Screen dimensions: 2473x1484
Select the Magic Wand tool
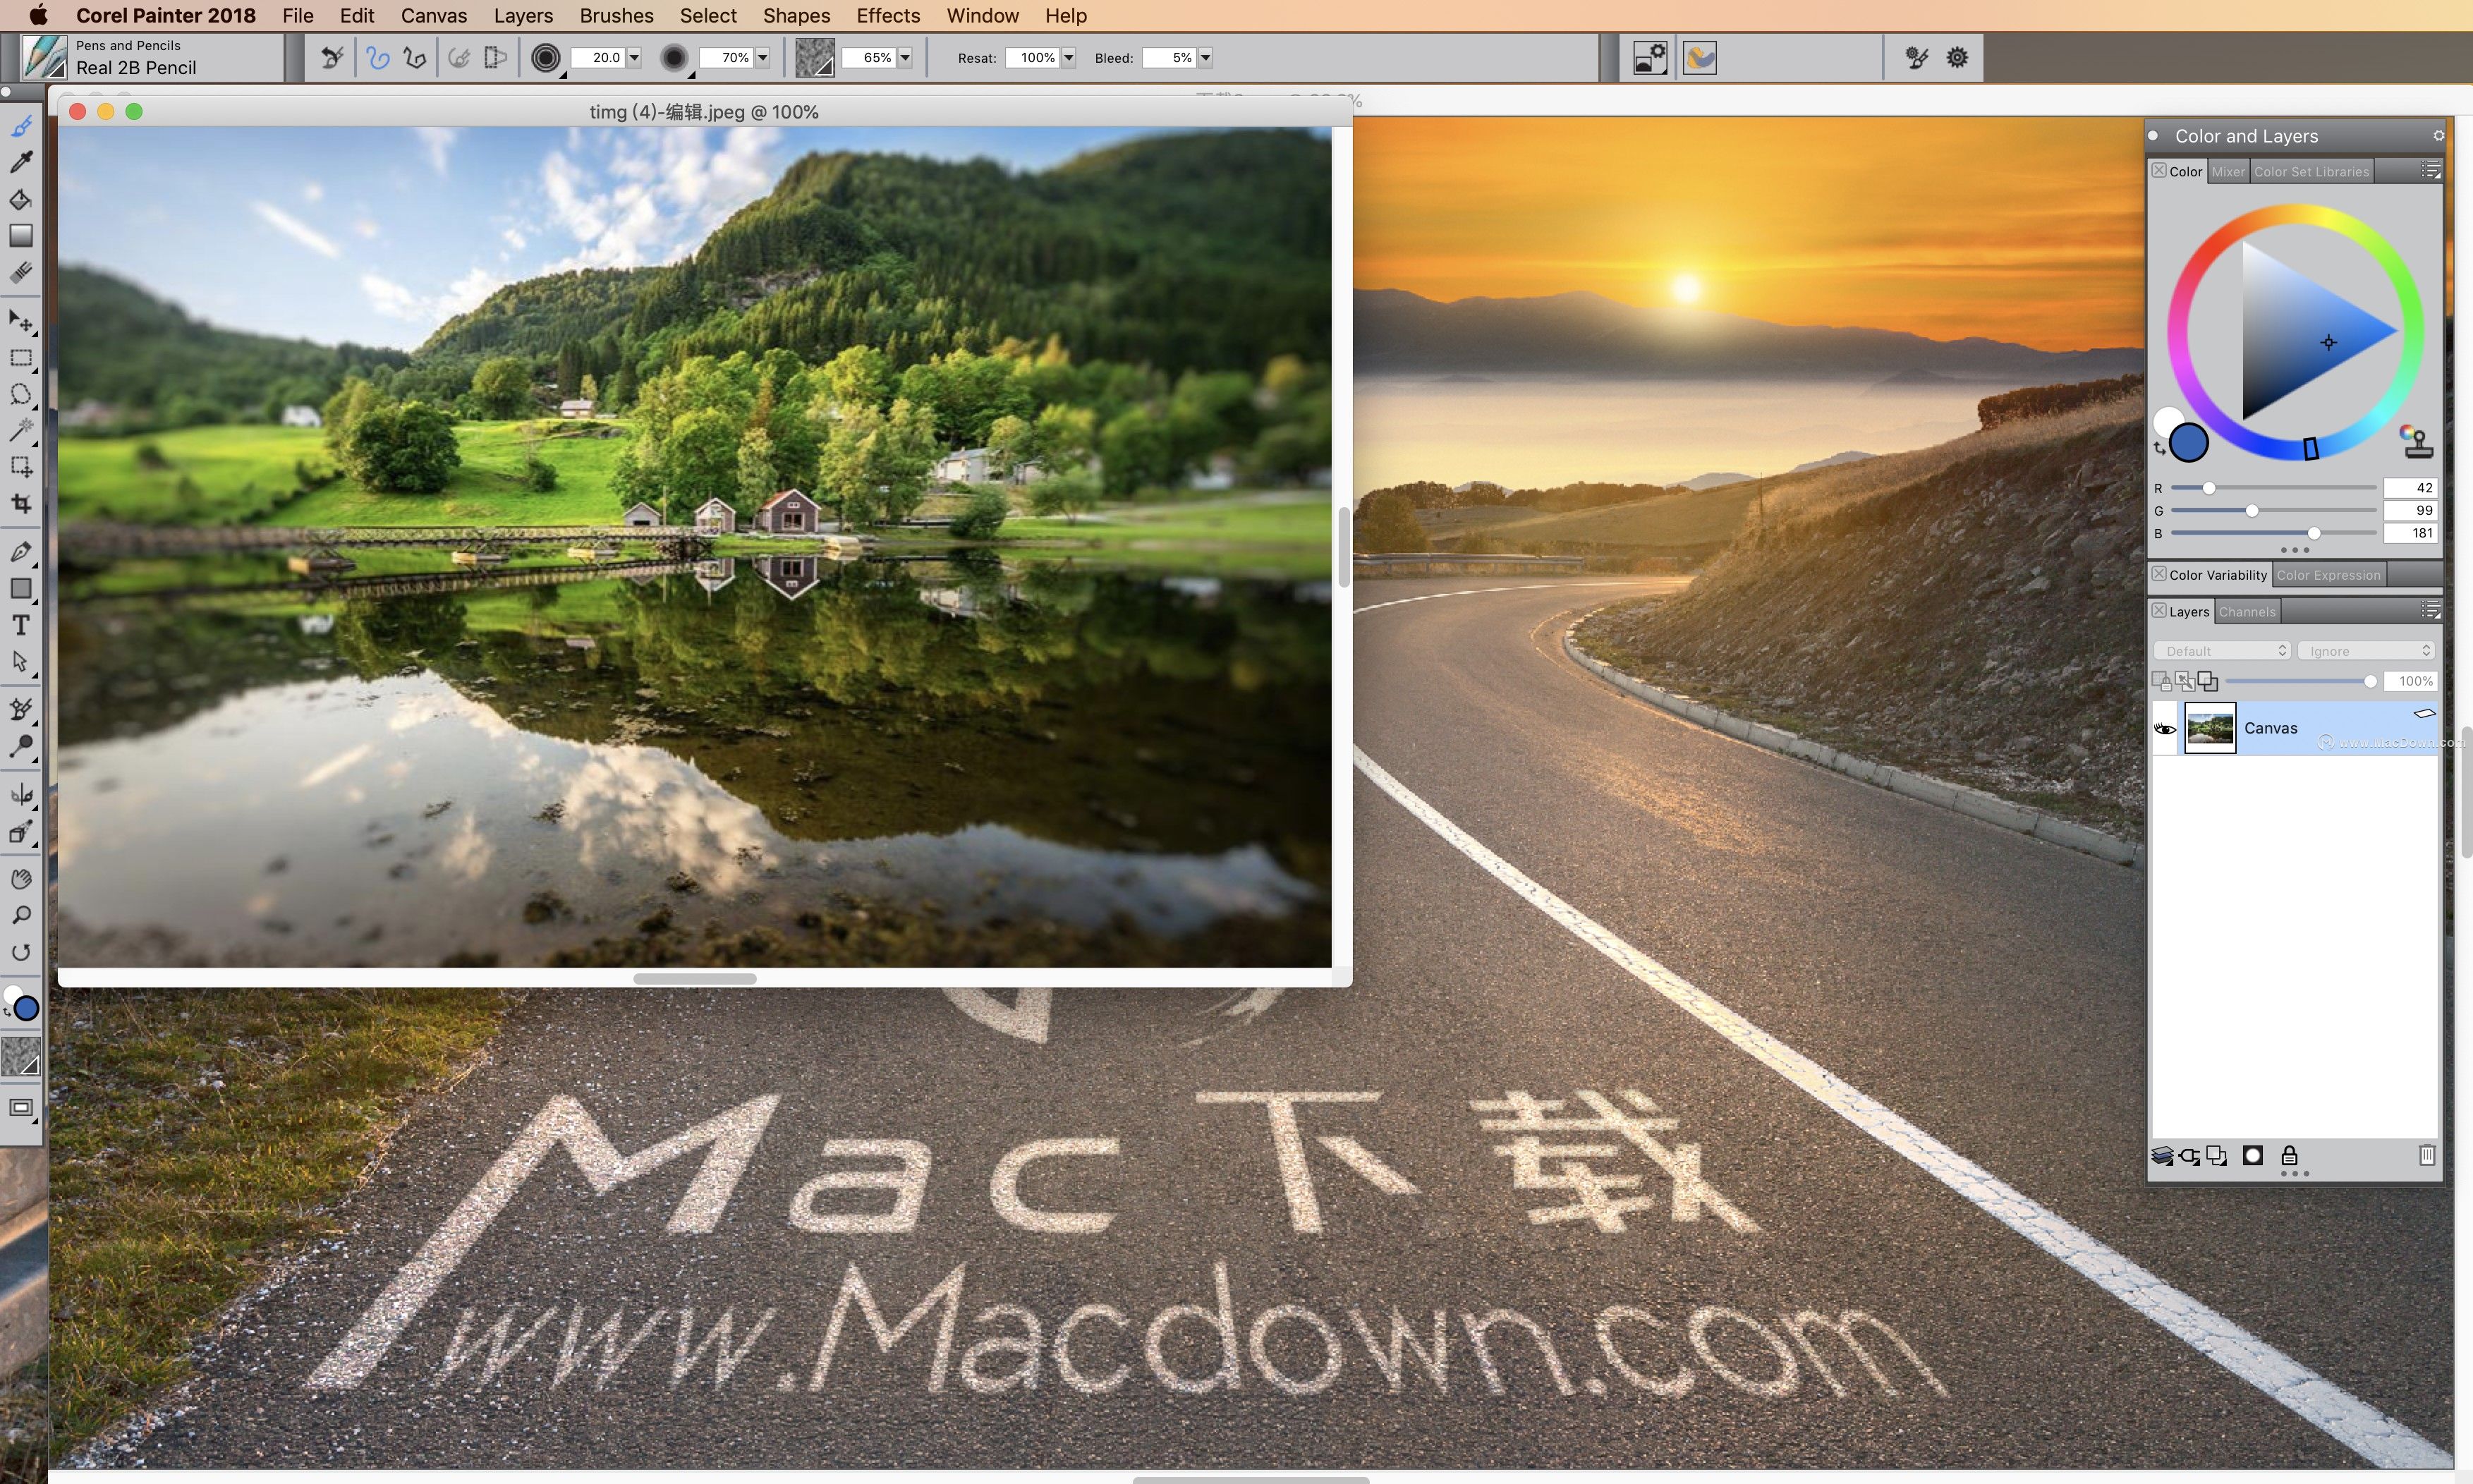(x=21, y=430)
